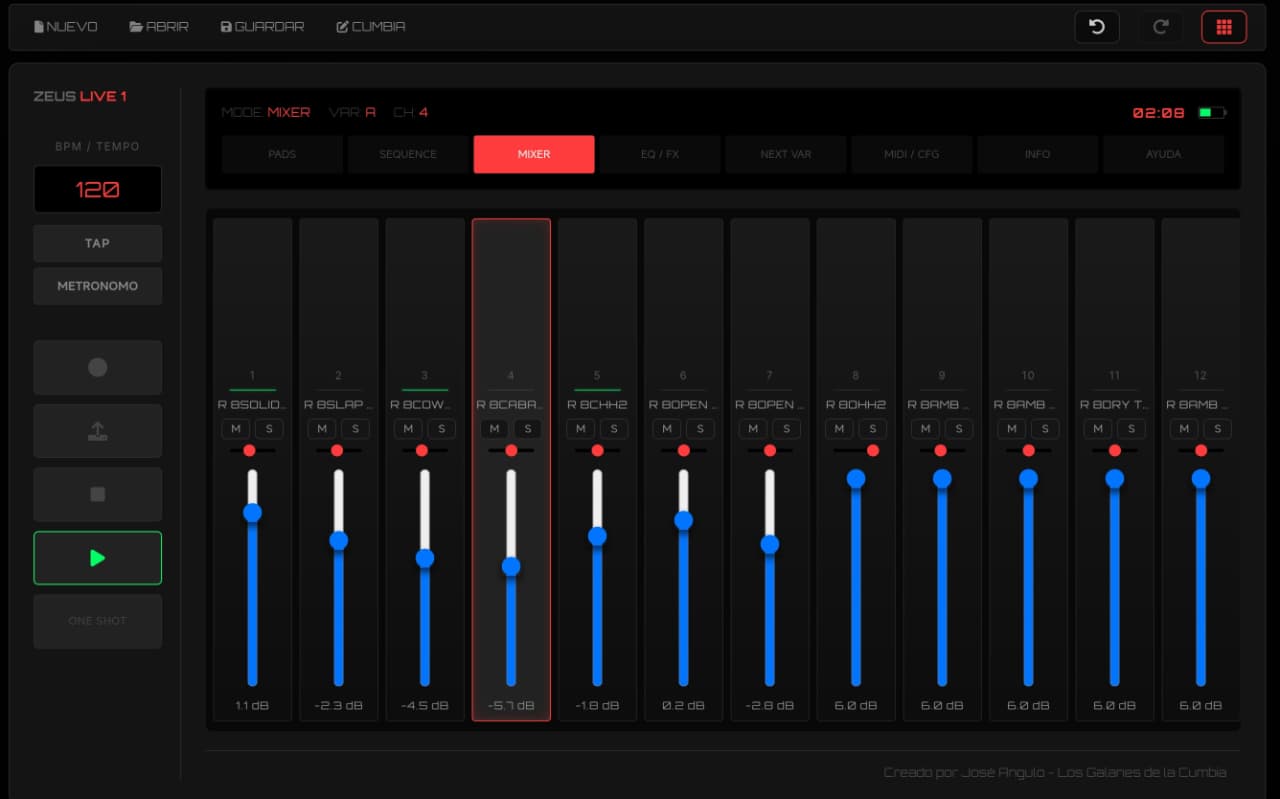Click the record circle button

pyautogui.click(x=98, y=367)
